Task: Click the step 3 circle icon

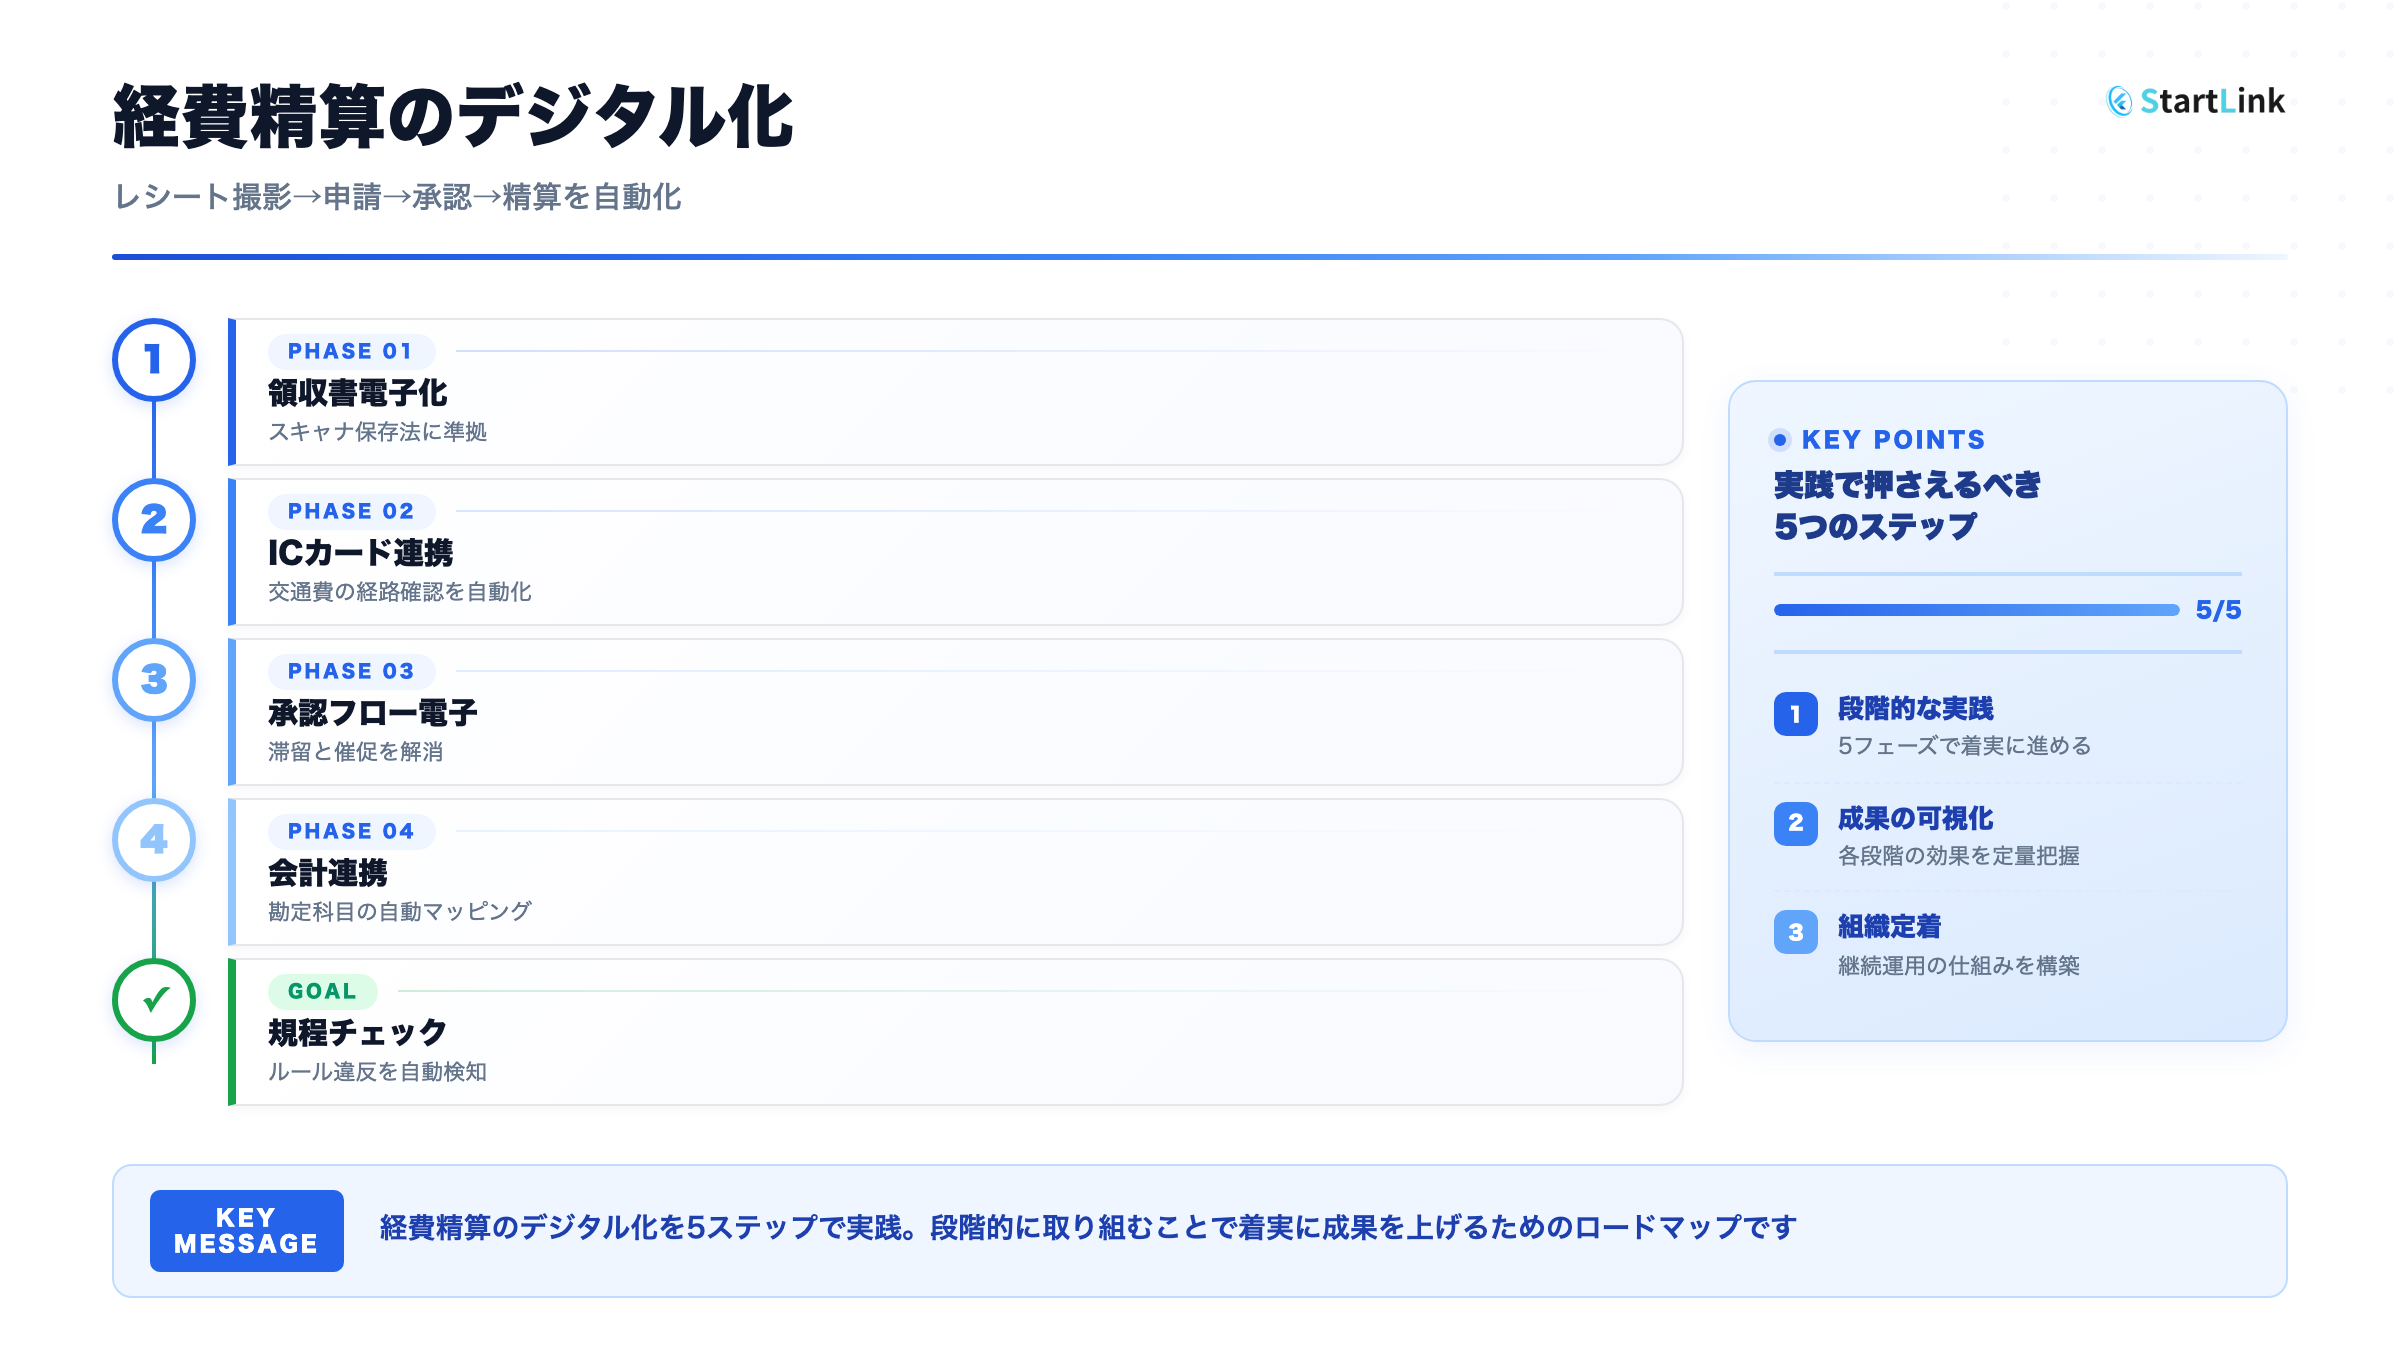Action: (x=153, y=680)
